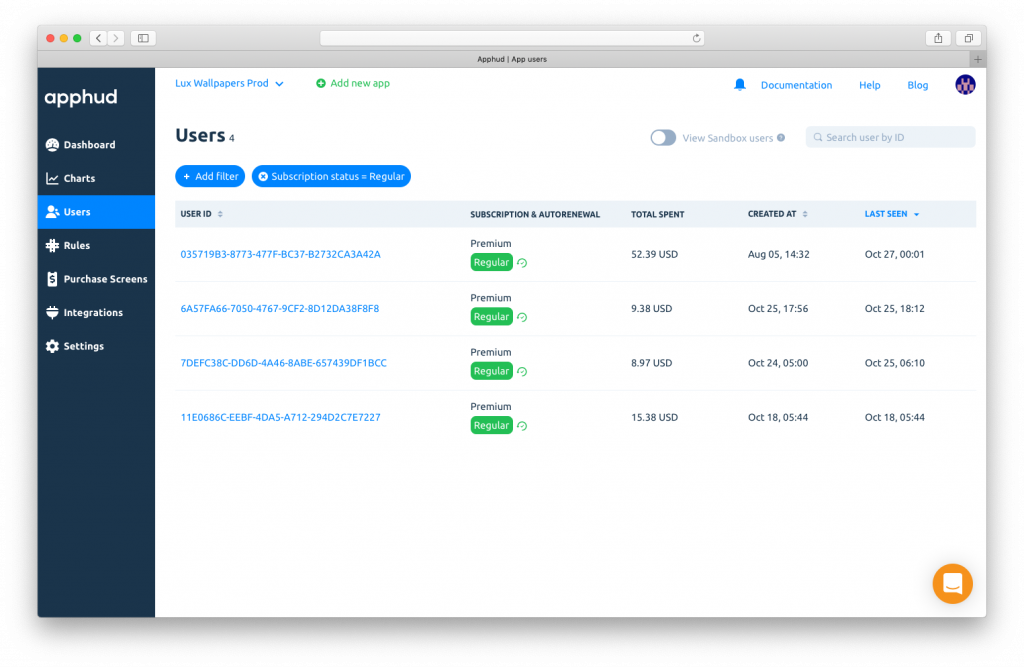Open the Settings menu item
The image size is (1024, 667).
[96, 346]
